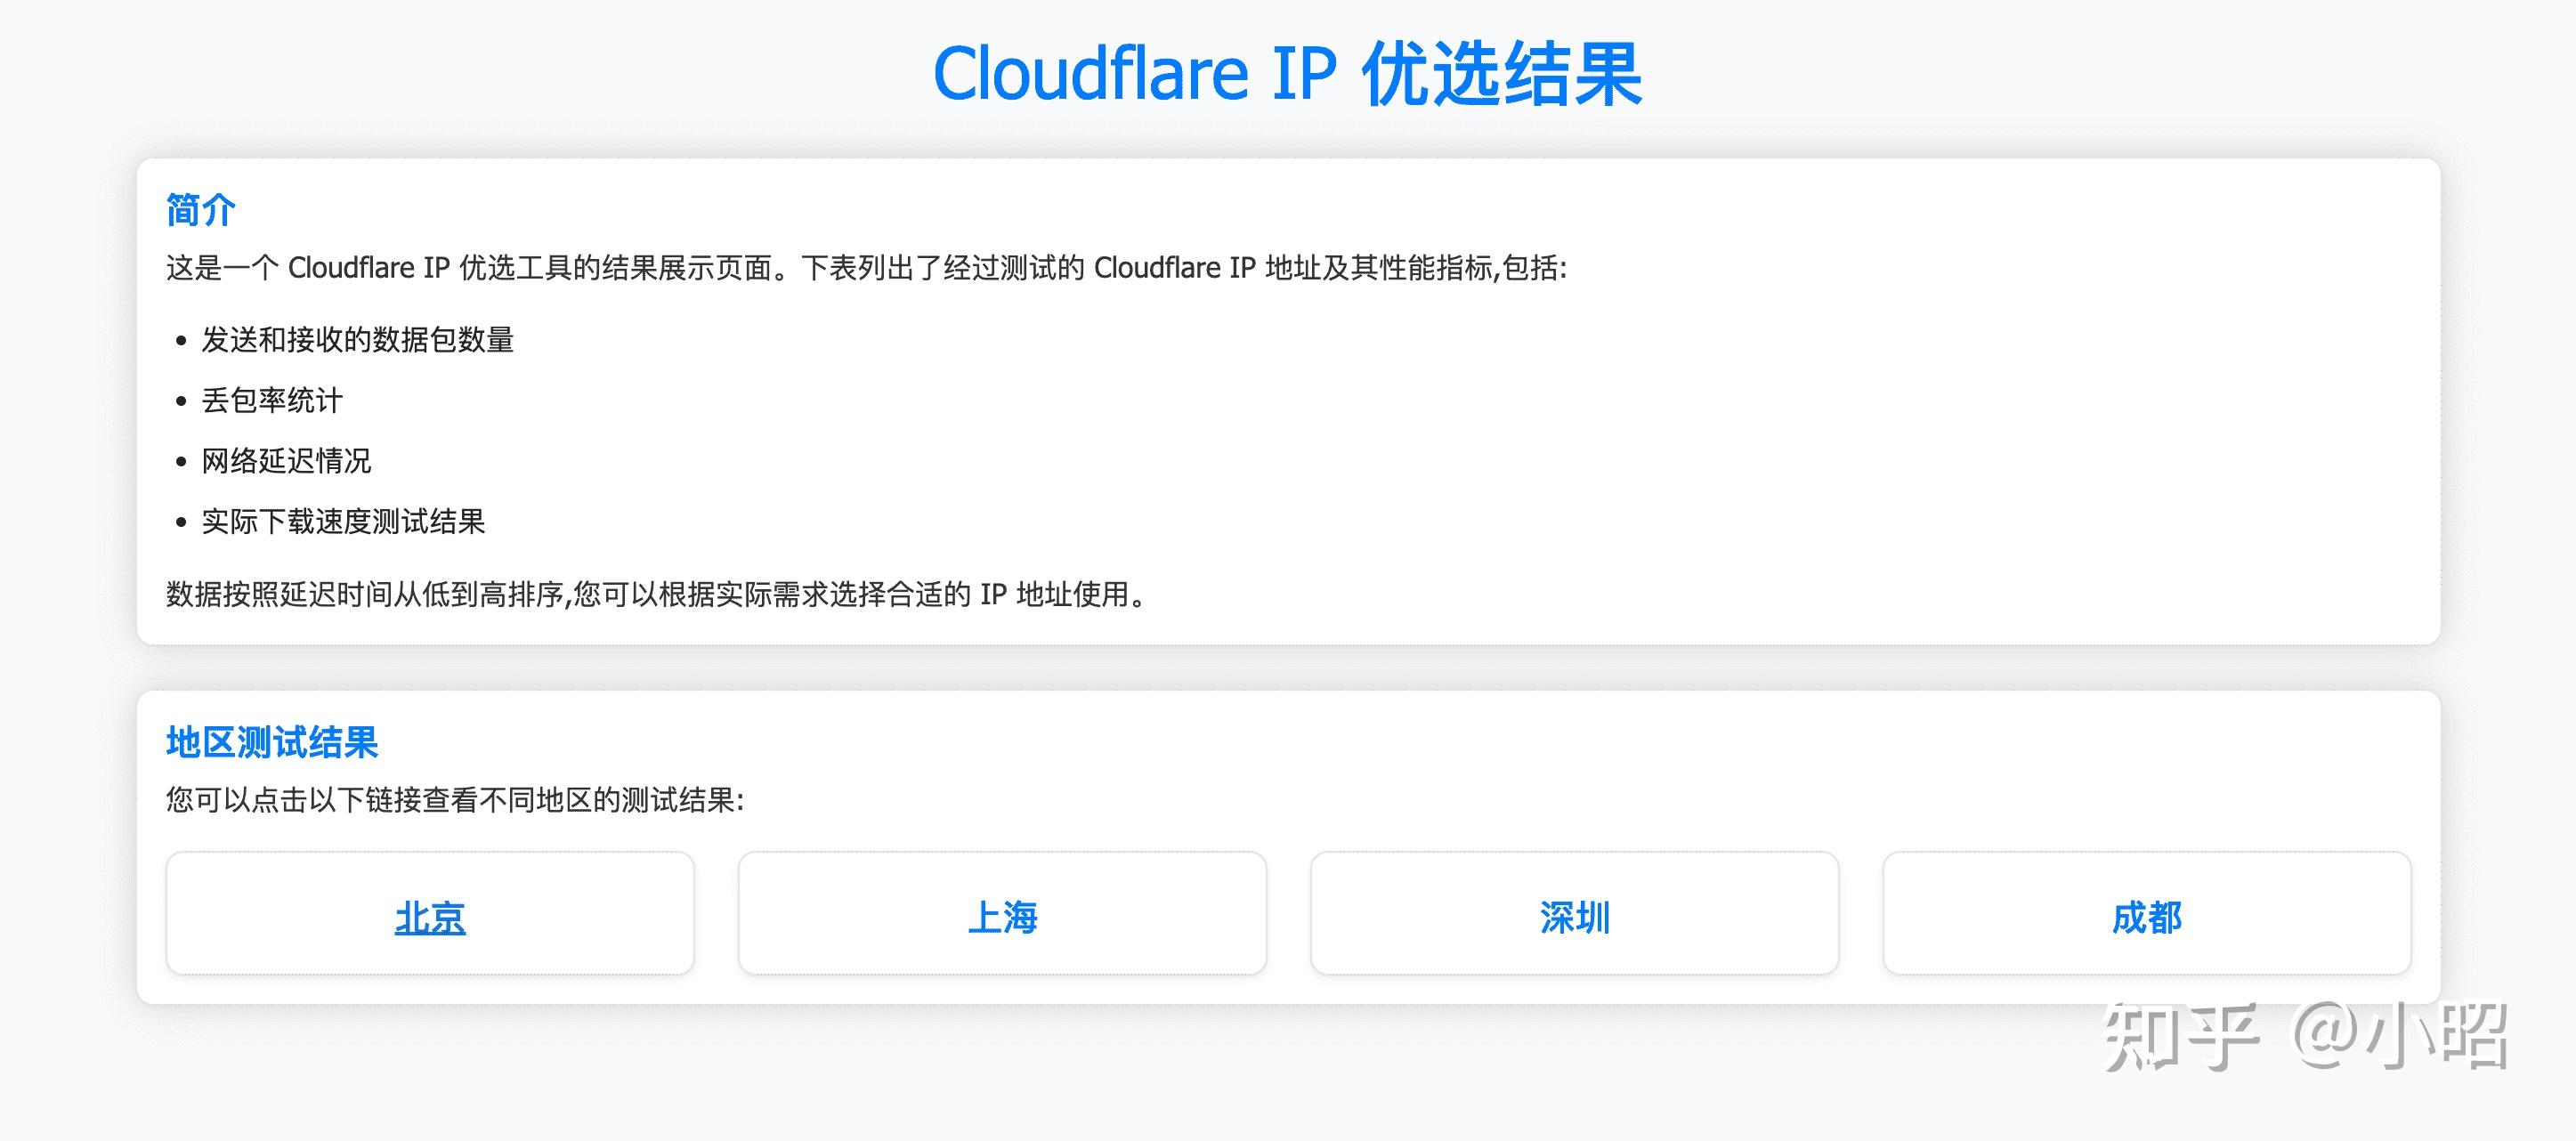Open the 深圳 region test results link

coord(1576,919)
